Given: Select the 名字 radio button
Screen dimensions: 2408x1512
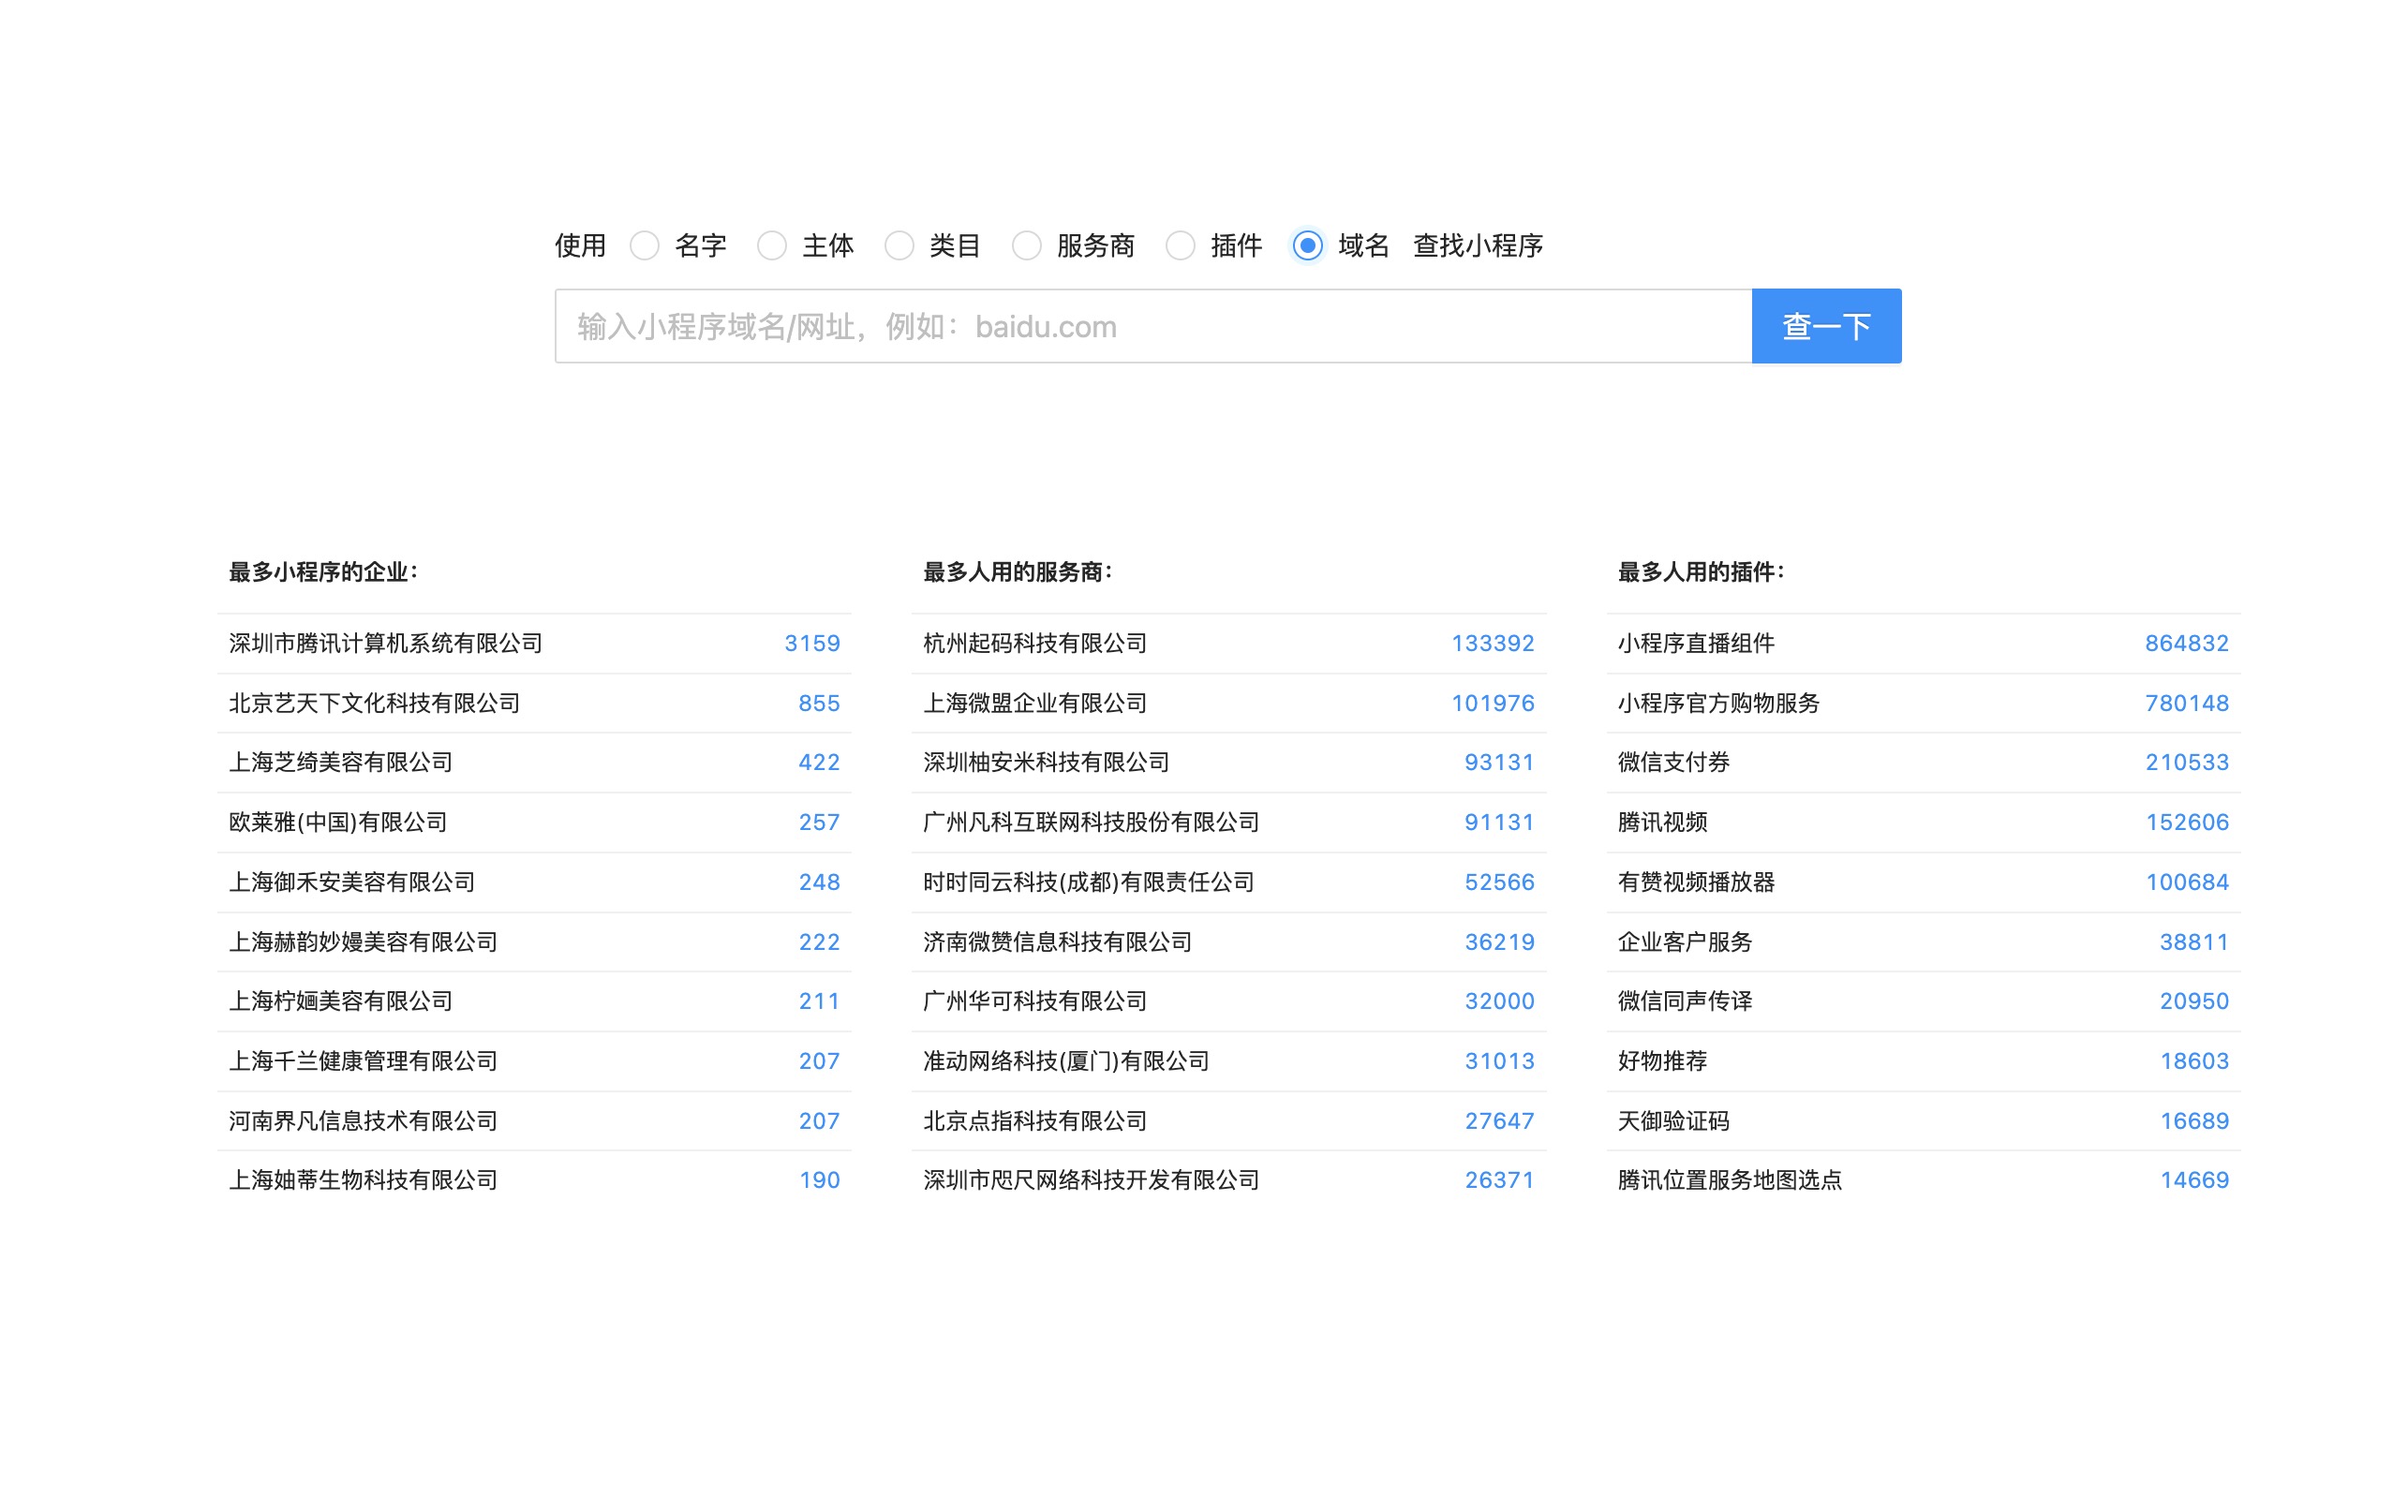Looking at the screenshot, I should coord(645,245).
